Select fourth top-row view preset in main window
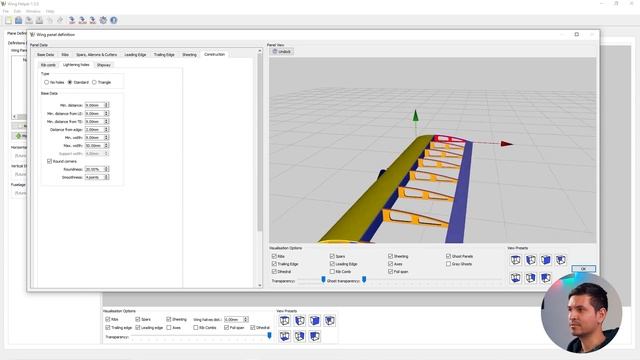 [x=330, y=321]
